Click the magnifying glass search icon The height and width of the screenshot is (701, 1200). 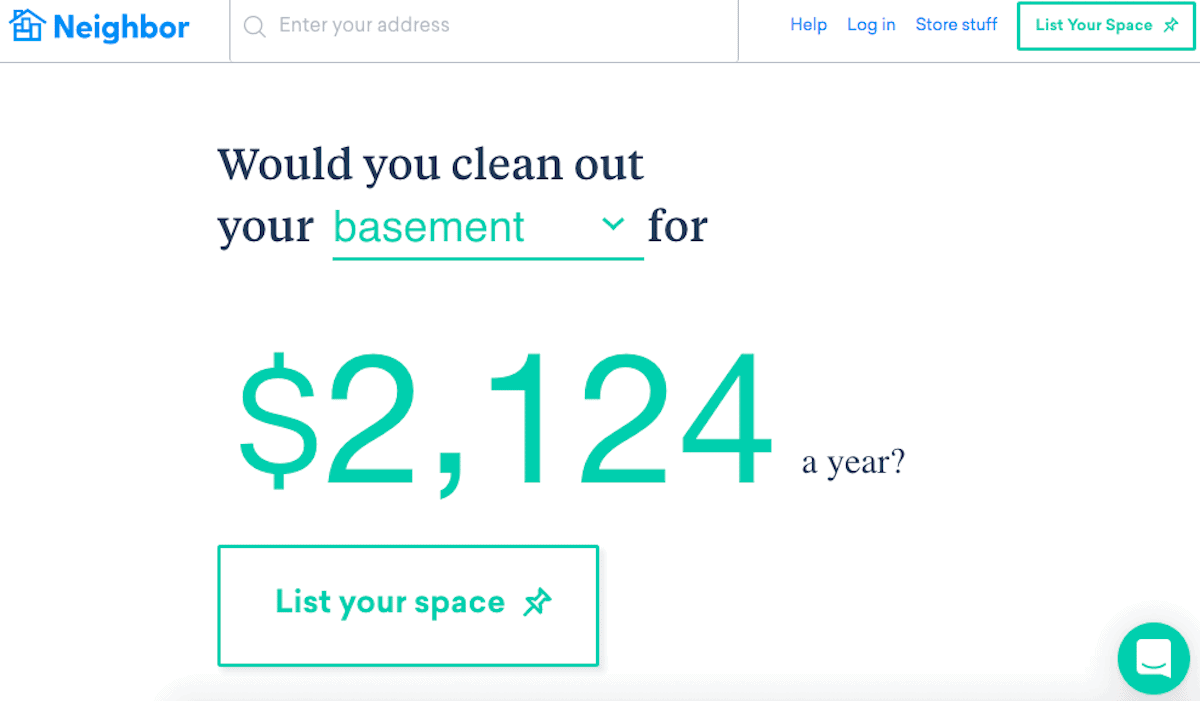coord(255,26)
